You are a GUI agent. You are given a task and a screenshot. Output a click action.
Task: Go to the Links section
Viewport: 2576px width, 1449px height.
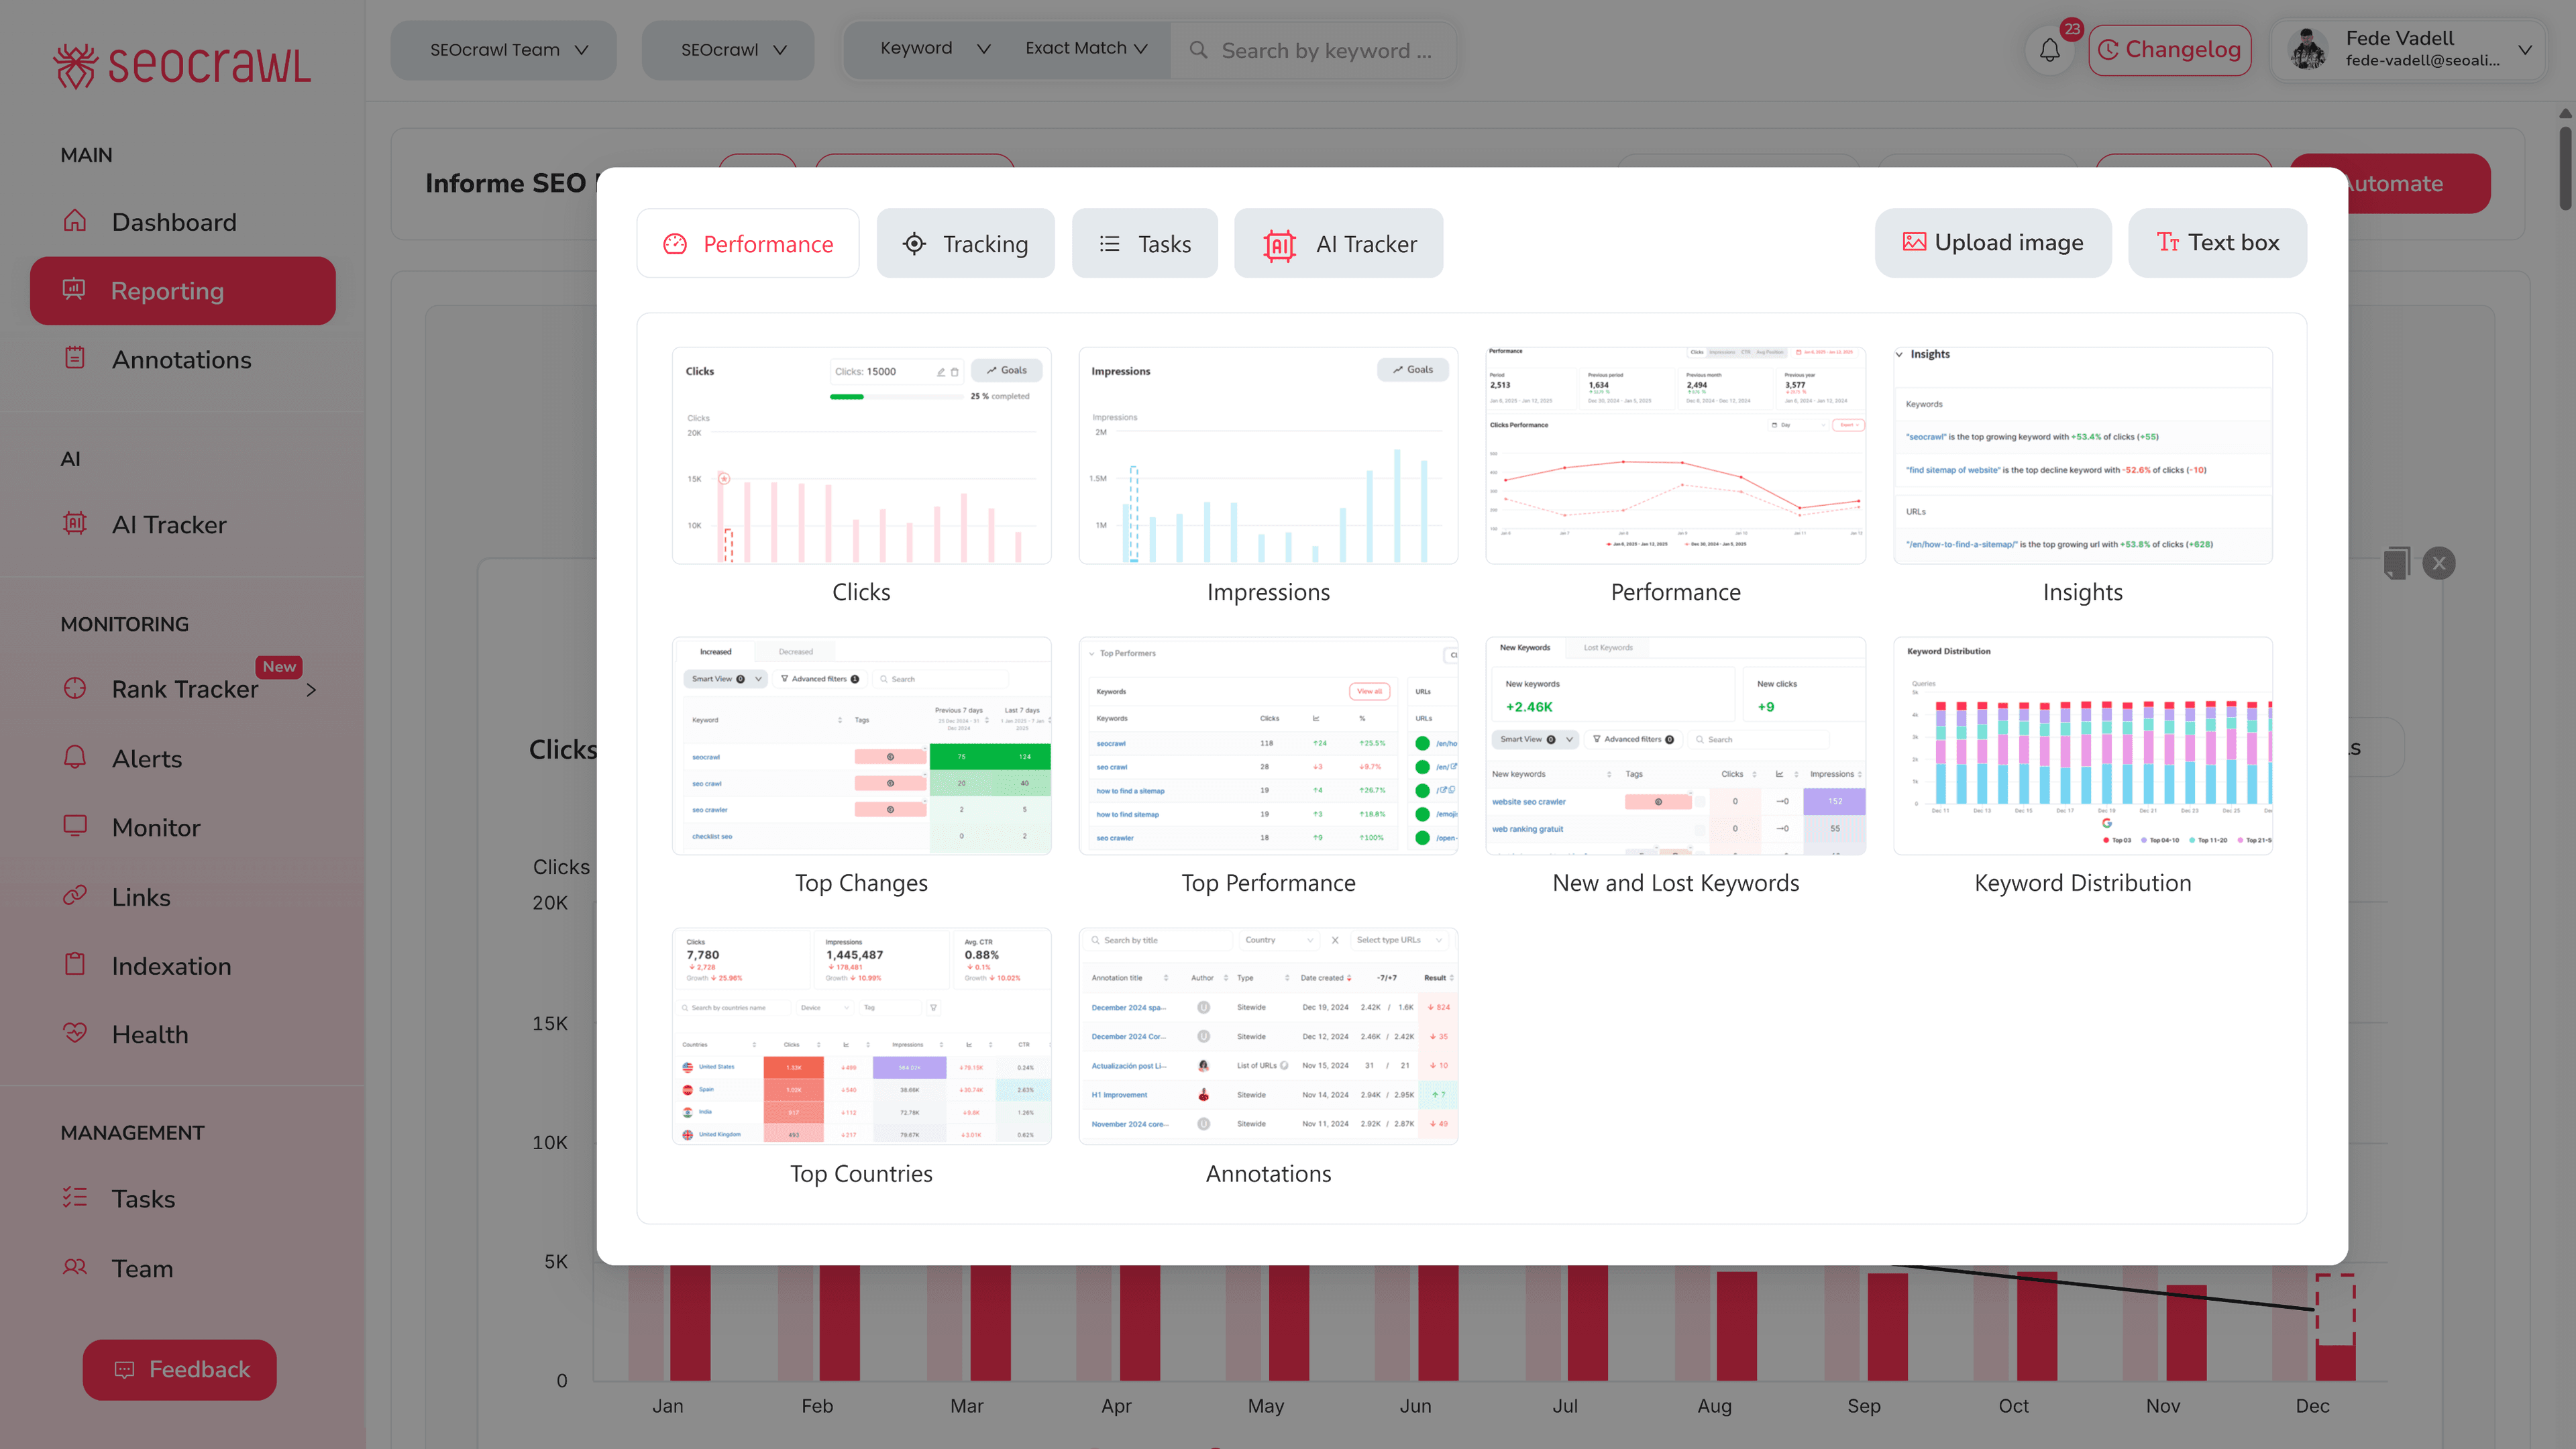[140, 896]
